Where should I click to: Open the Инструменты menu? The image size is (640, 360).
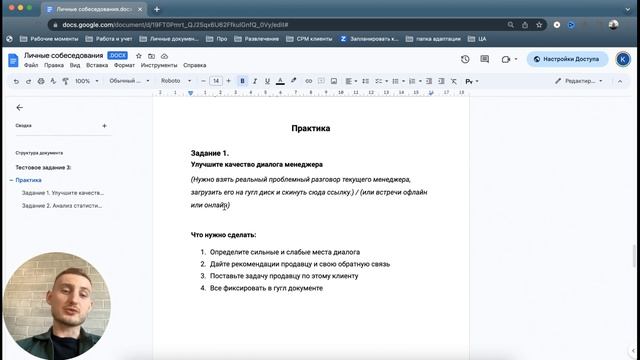point(159,65)
